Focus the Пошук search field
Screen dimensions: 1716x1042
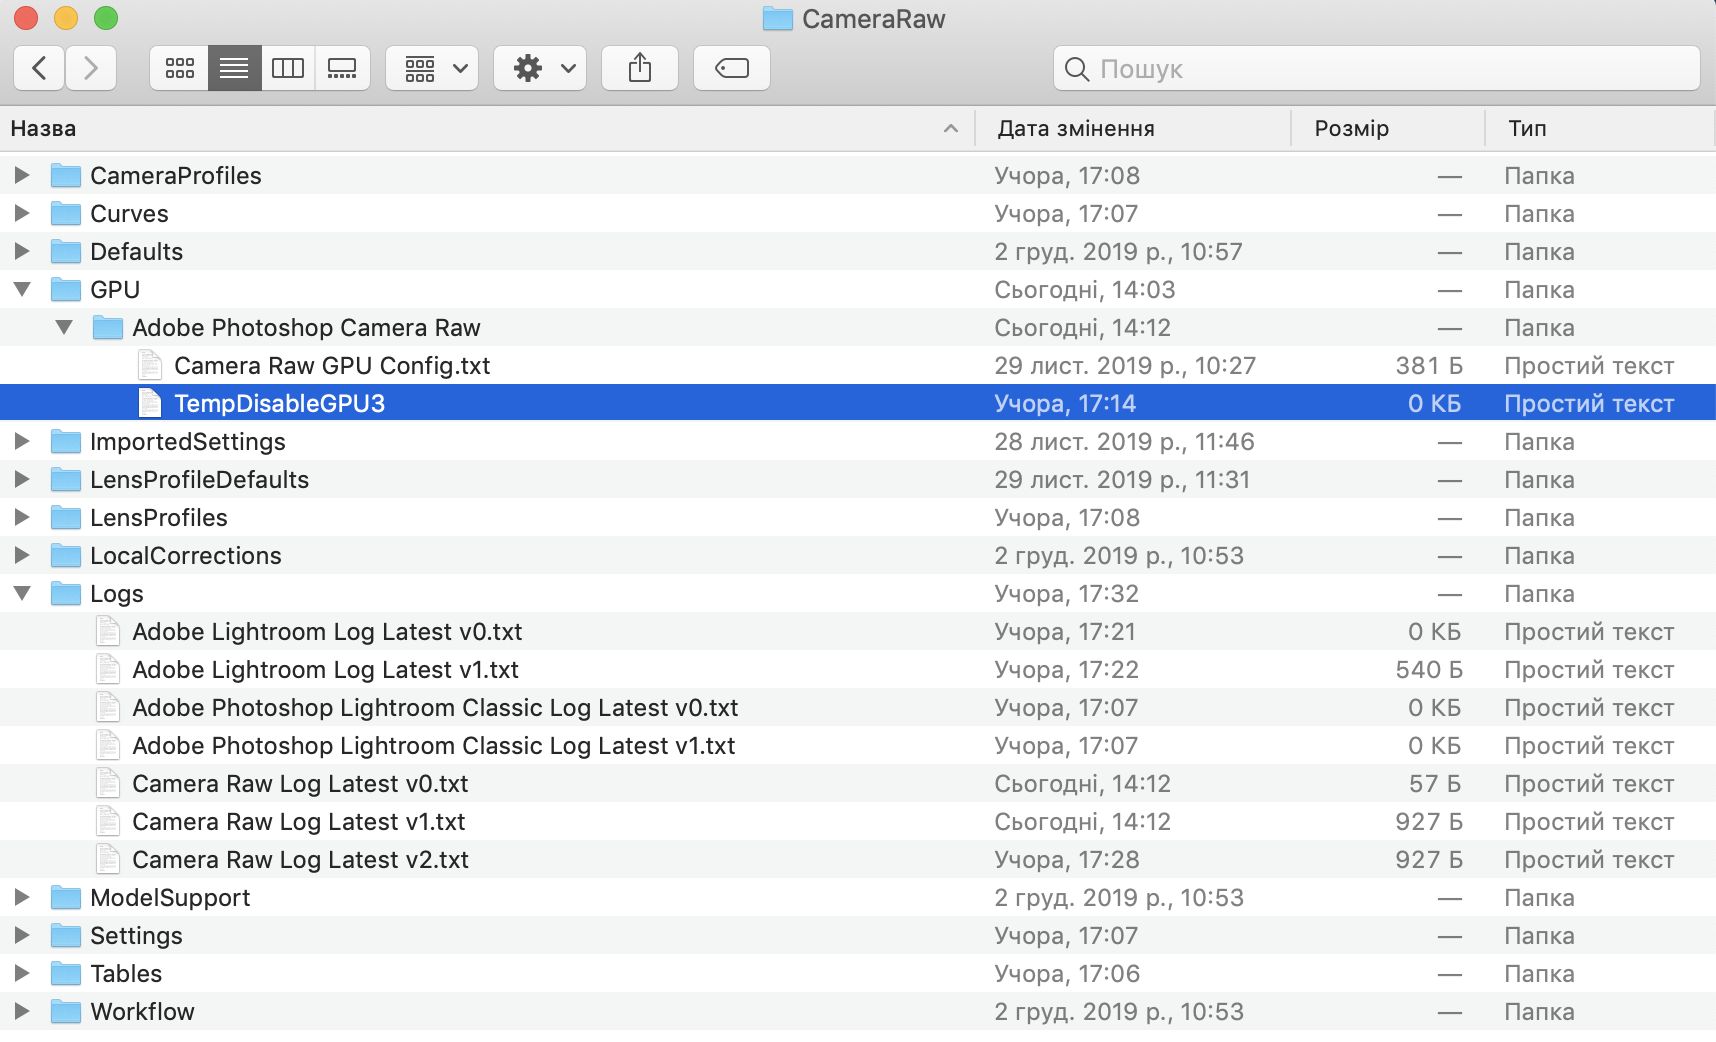click(x=1377, y=68)
